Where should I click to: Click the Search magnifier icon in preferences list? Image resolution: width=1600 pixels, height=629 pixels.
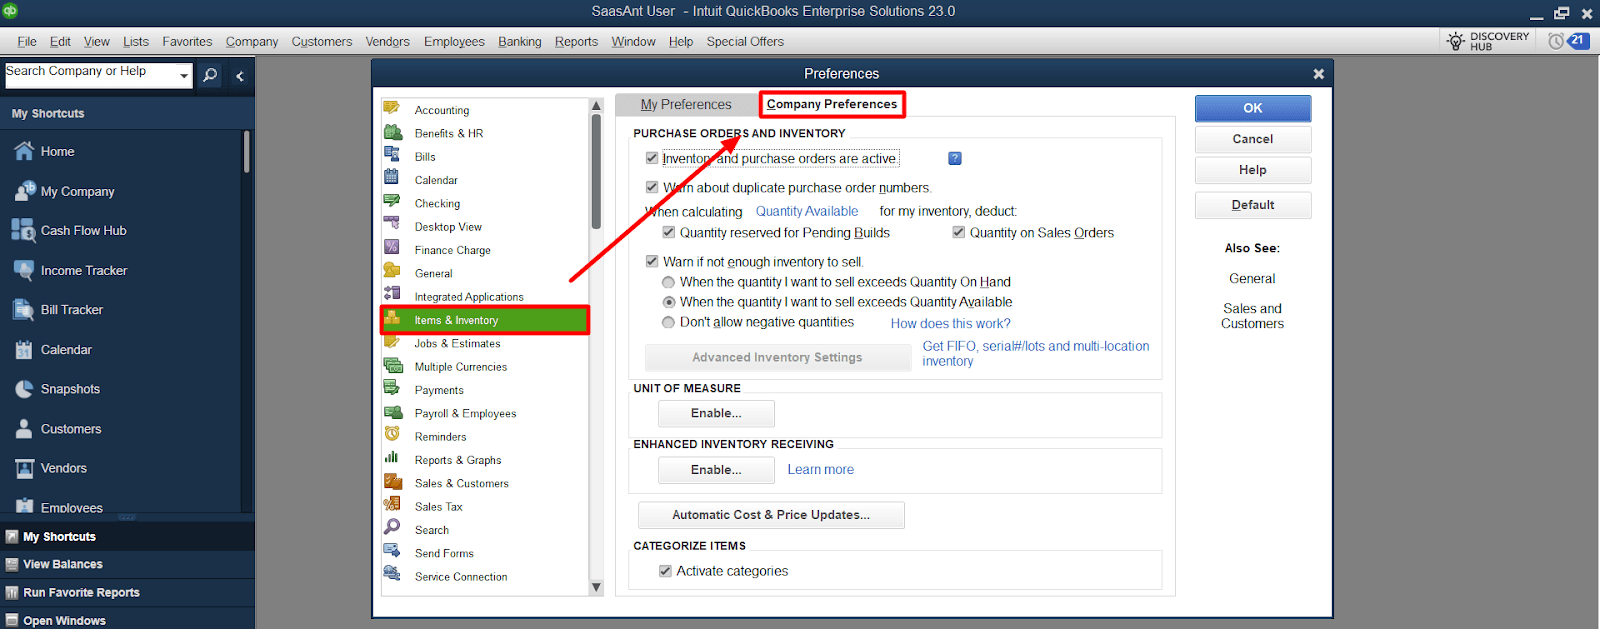tap(392, 527)
